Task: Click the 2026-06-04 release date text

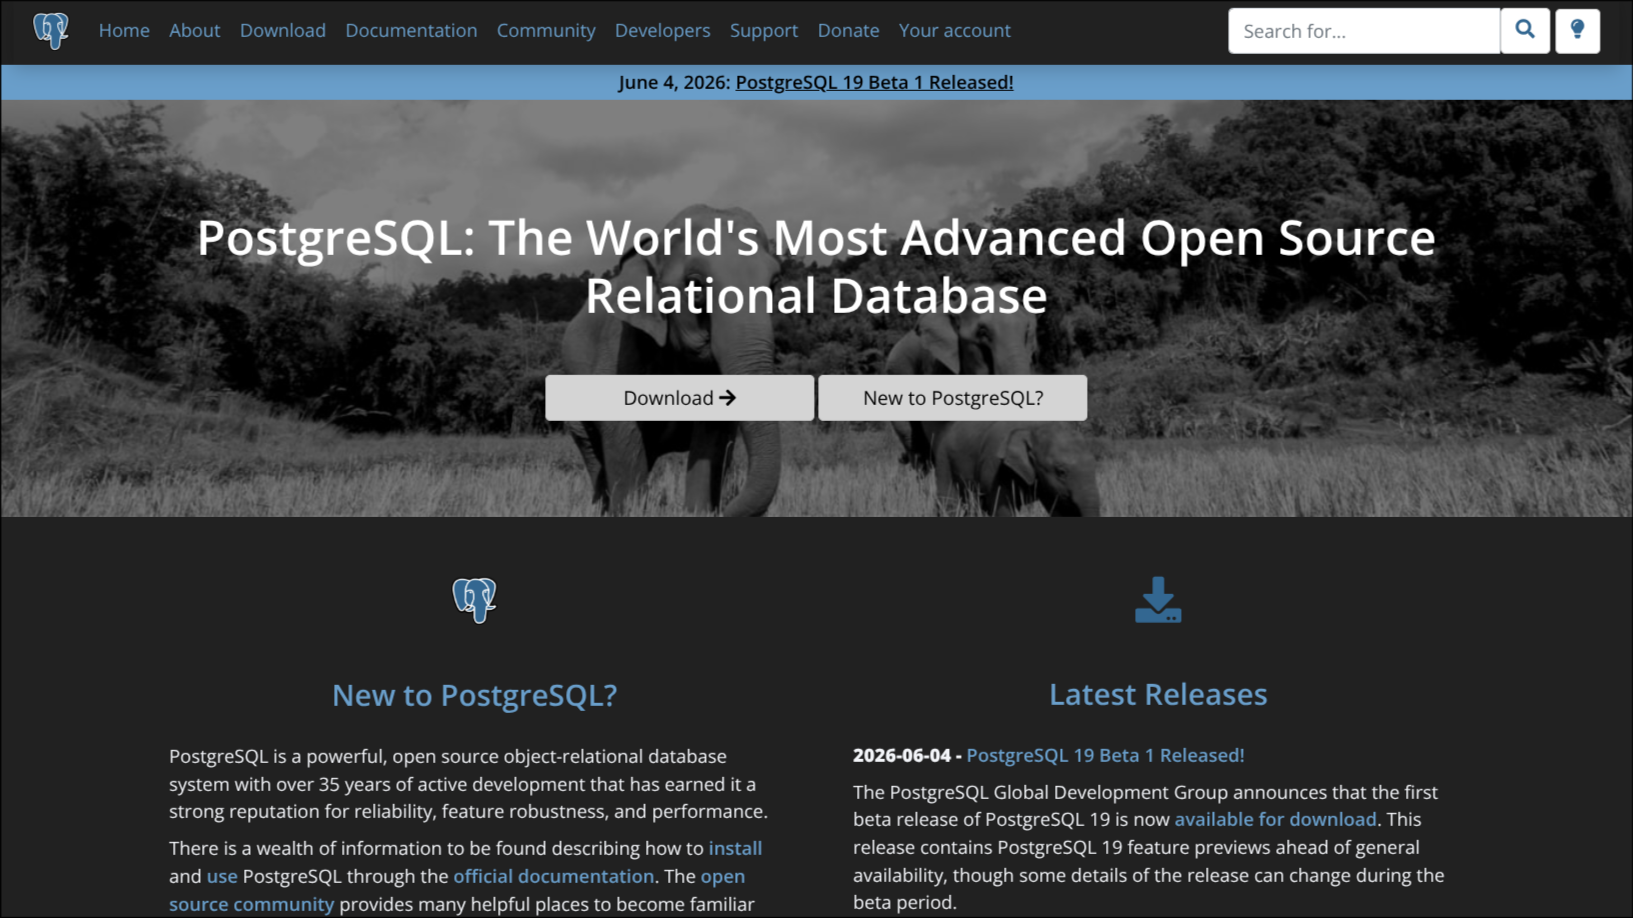Action: pos(902,755)
